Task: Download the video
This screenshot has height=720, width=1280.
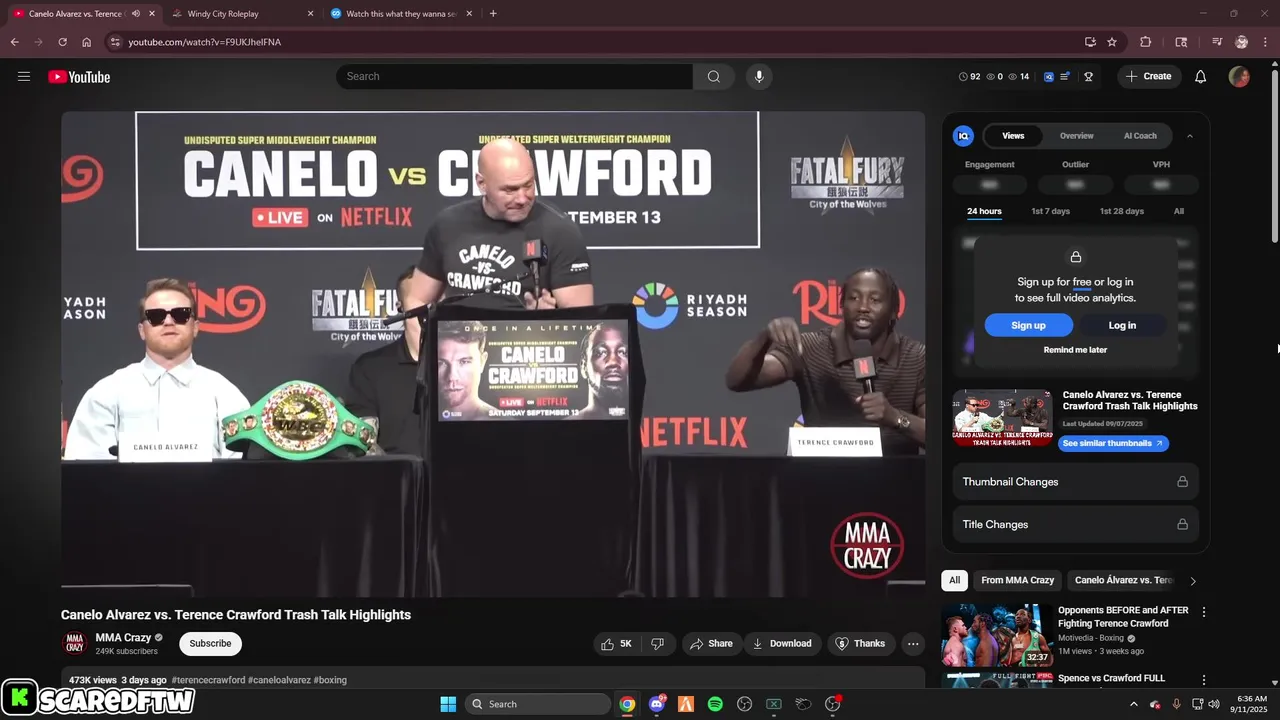Action: click(x=782, y=643)
